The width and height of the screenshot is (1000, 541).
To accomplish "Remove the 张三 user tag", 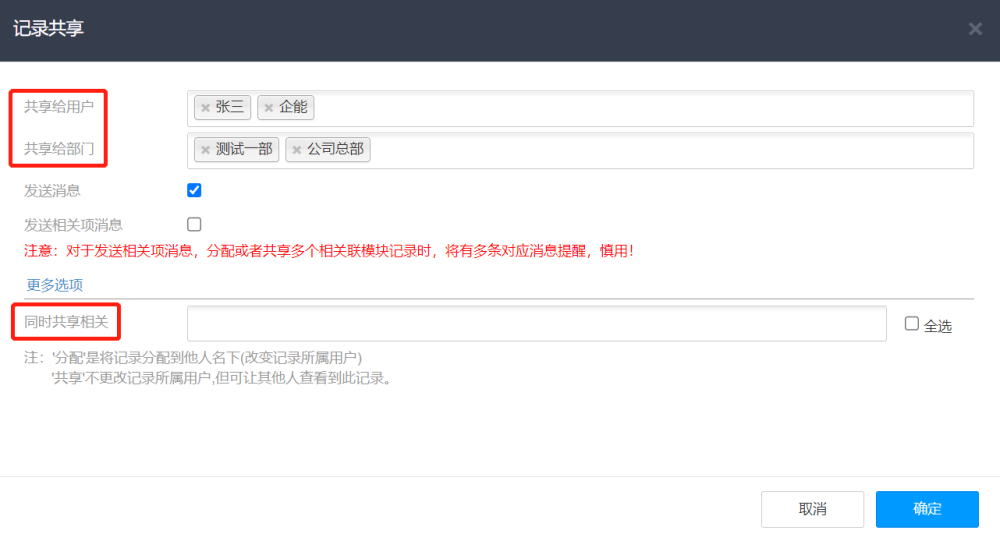I will [205, 108].
